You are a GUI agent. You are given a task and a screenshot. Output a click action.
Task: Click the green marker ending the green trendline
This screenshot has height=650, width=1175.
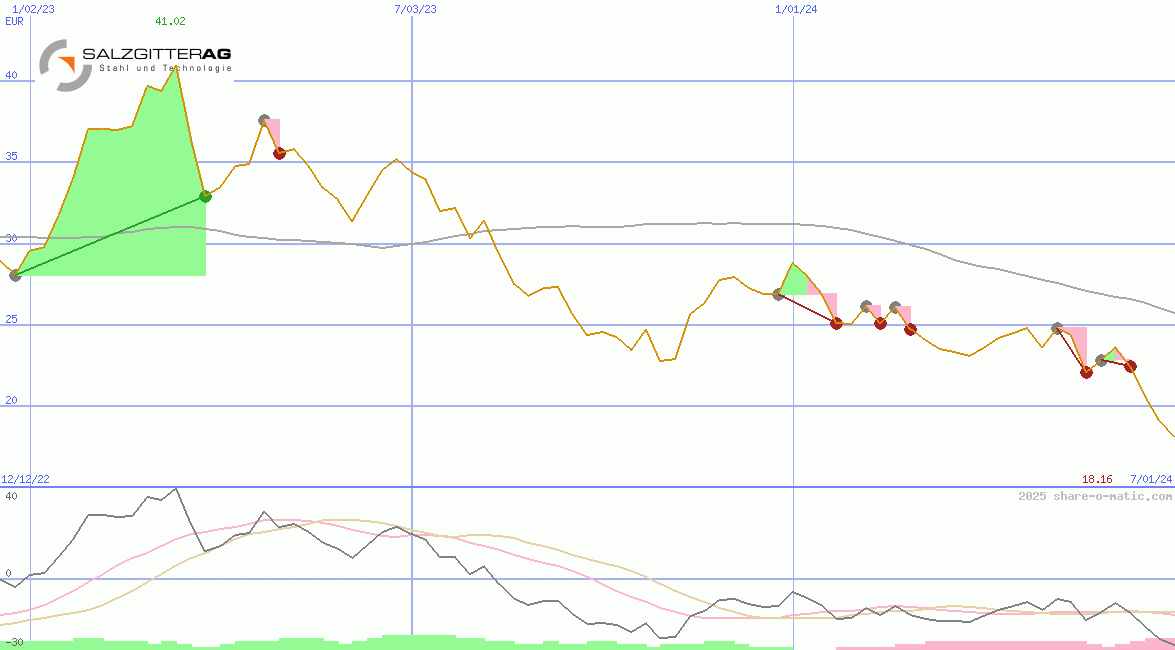click(205, 196)
